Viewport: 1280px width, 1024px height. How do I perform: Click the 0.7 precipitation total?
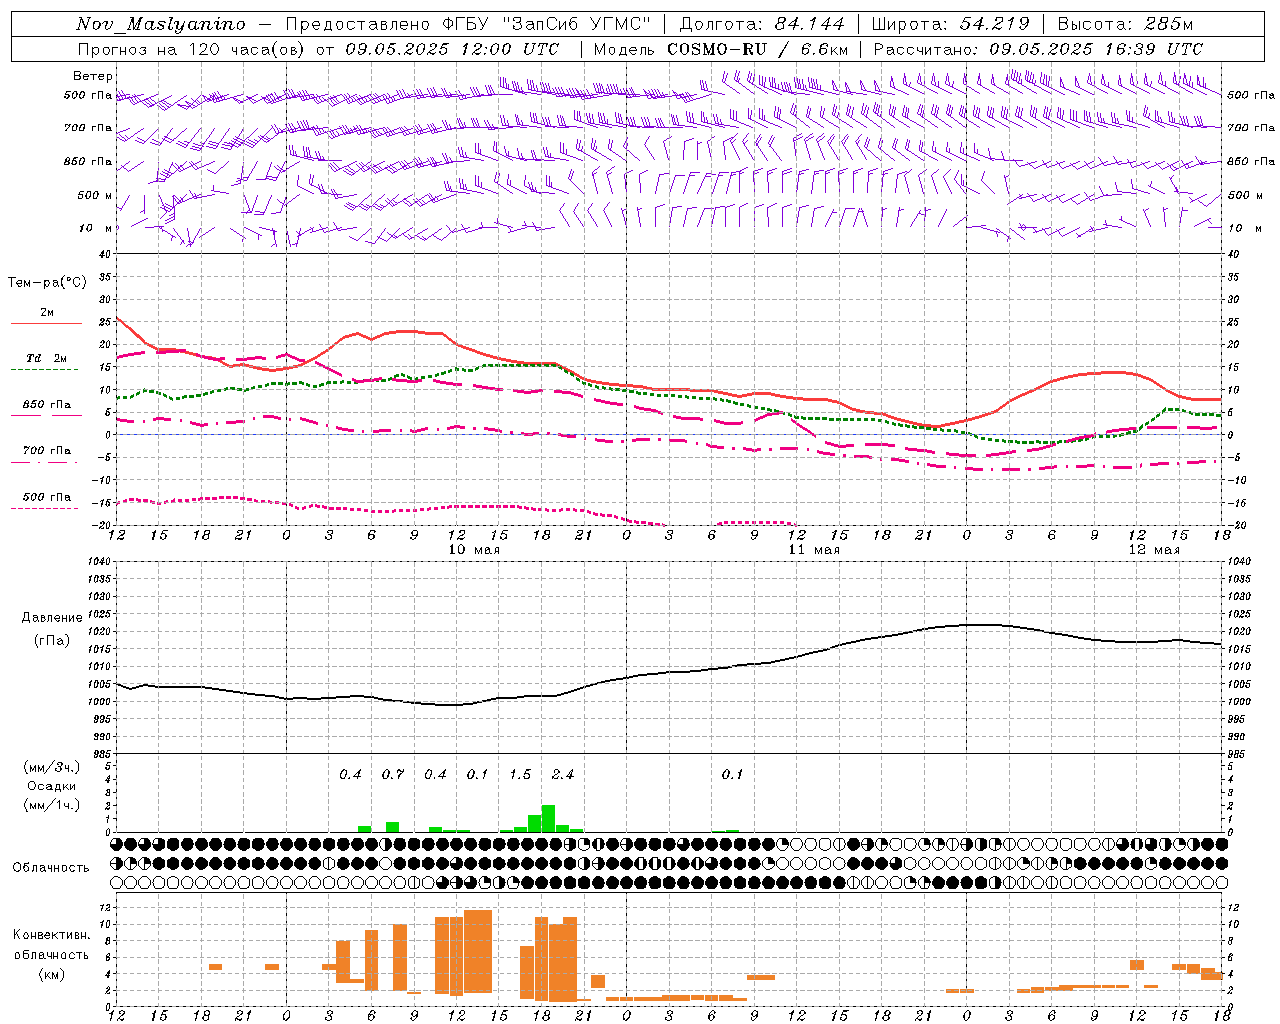pyautogui.click(x=393, y=774)
